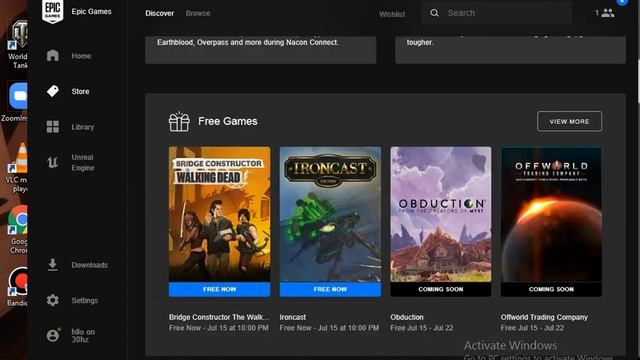This screenshot has height=360, width=640.
Task: Click FREE NOW under Bridge Constructor
Action: (220, 289)
